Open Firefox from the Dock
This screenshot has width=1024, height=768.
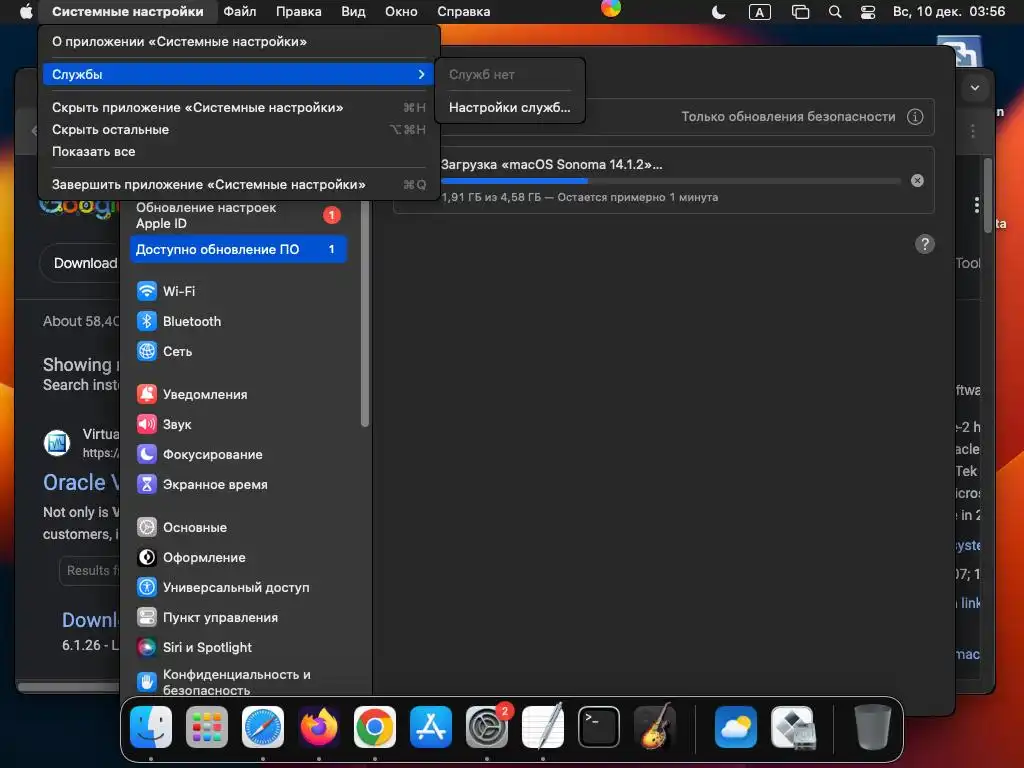point(319,727)
